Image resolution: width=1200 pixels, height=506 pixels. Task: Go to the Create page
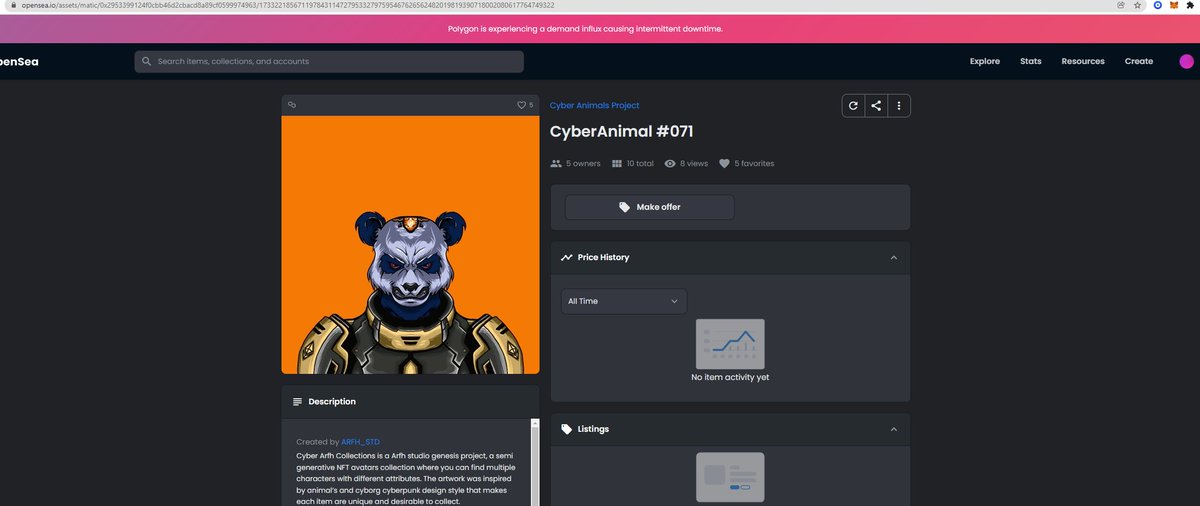(x=1139, y=61)
